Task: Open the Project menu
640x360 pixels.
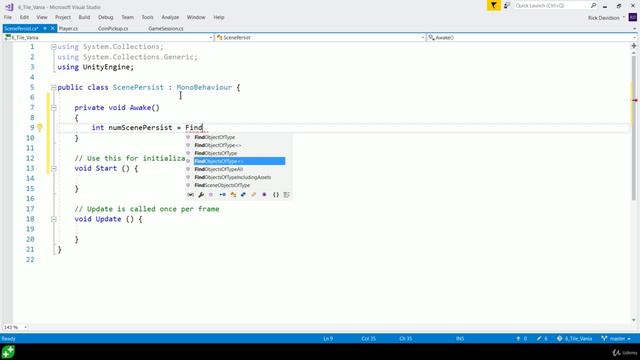Action: pos(63,17)
